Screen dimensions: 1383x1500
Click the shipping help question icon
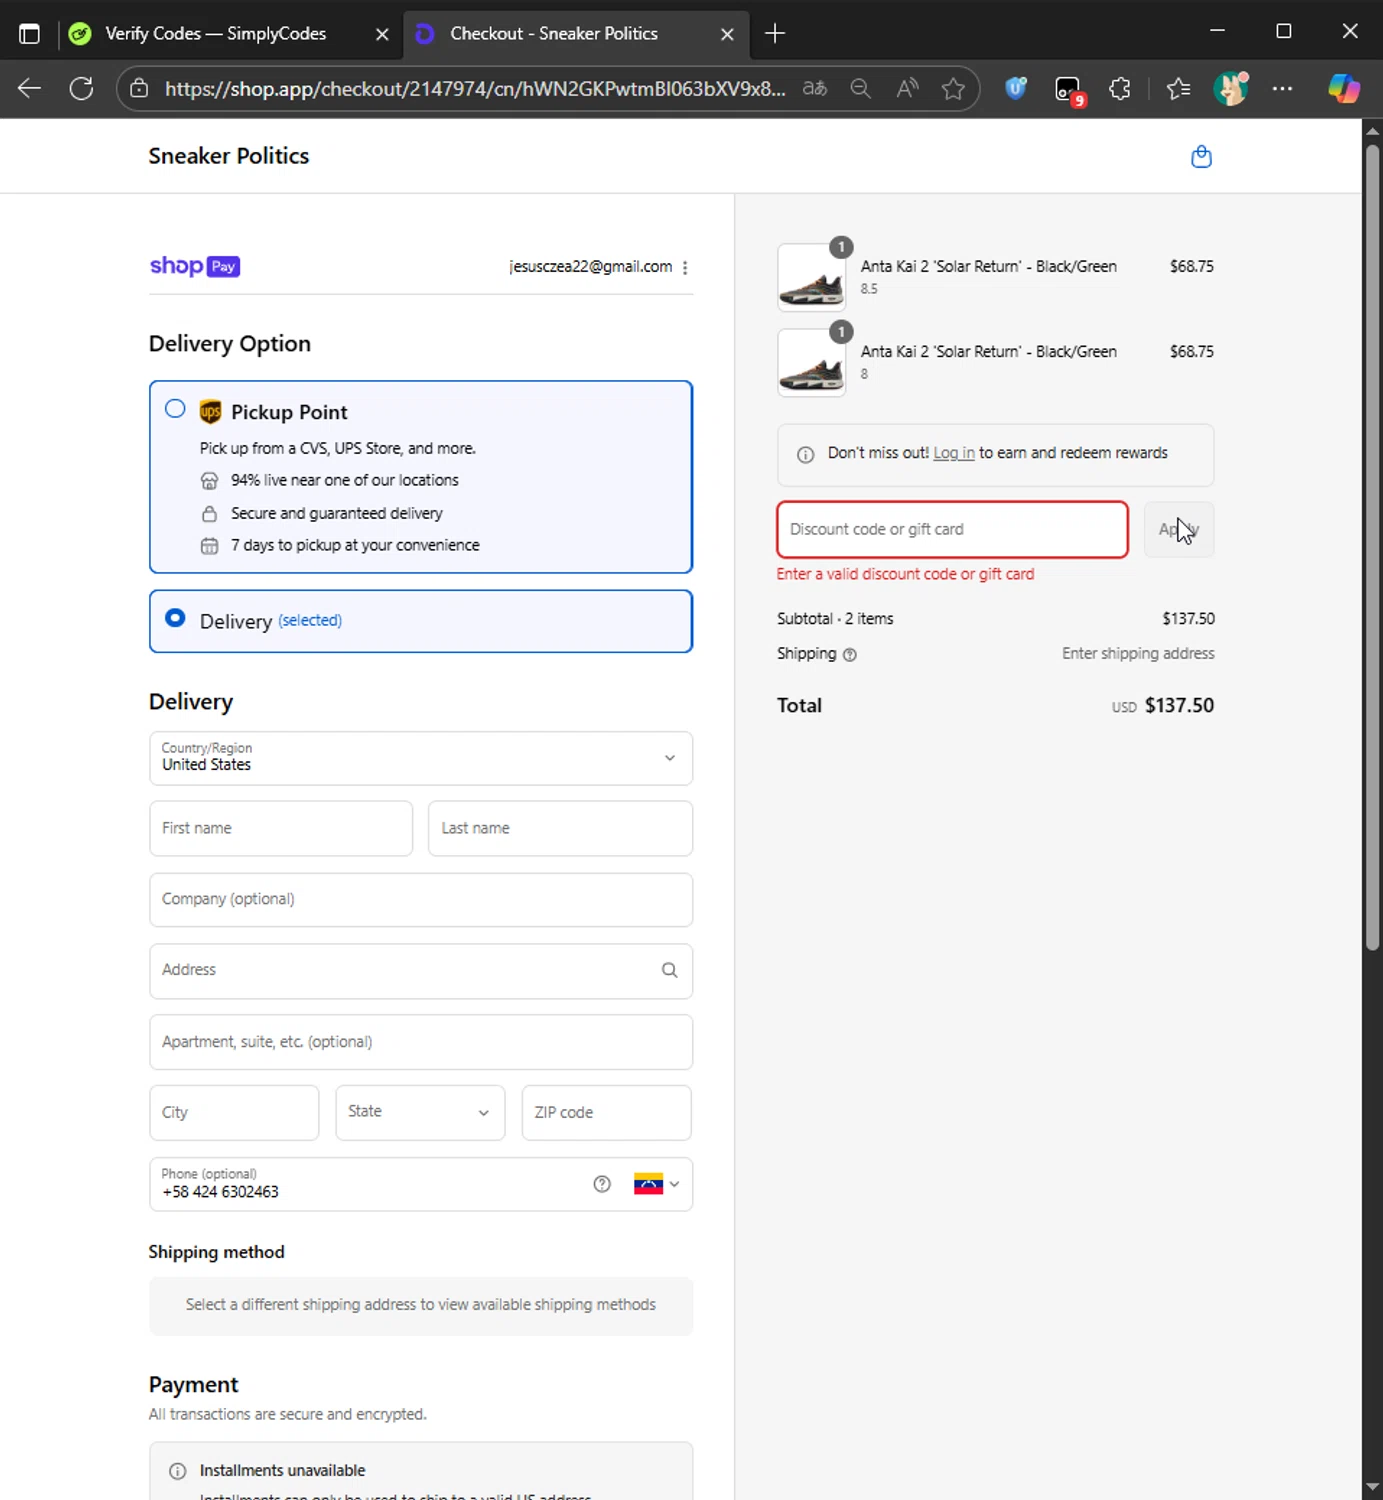click(850, 655)
